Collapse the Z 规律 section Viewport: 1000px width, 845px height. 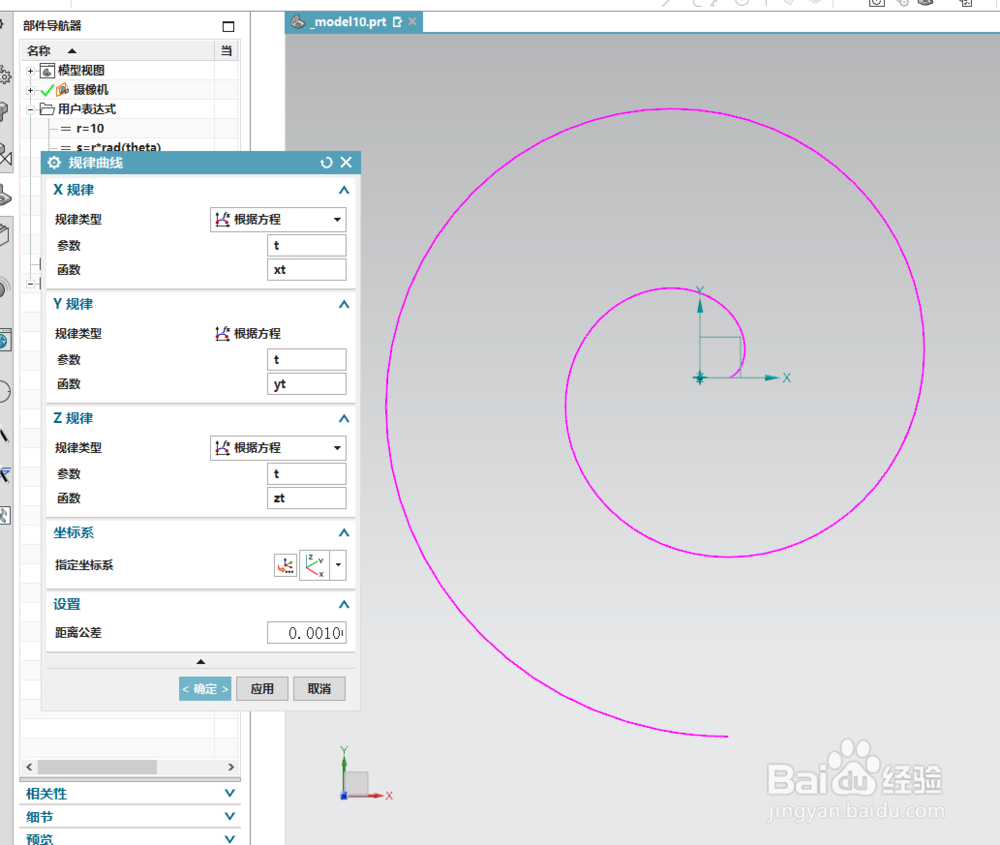pos(344,418)
